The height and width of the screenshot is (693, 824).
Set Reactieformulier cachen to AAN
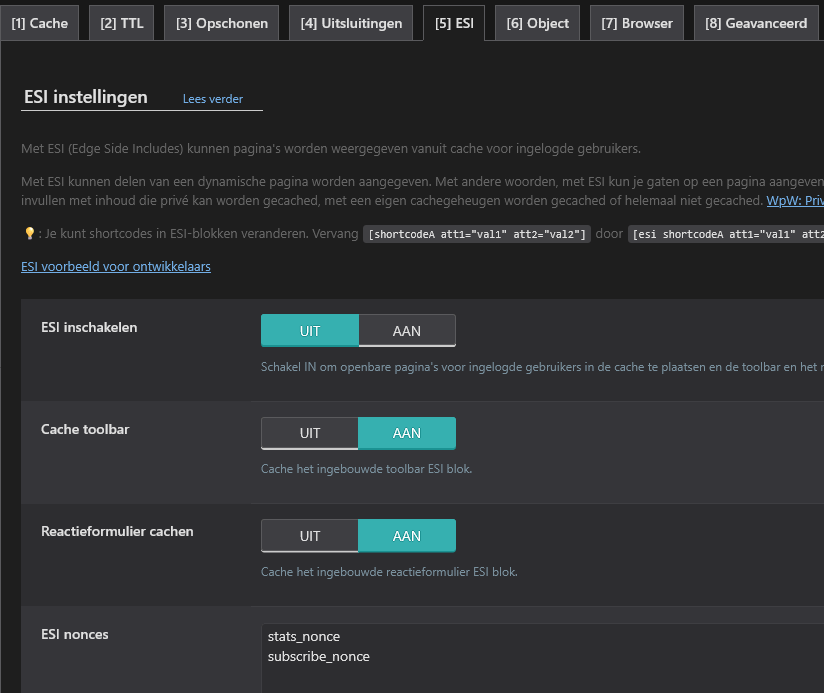tap(407, 536)
